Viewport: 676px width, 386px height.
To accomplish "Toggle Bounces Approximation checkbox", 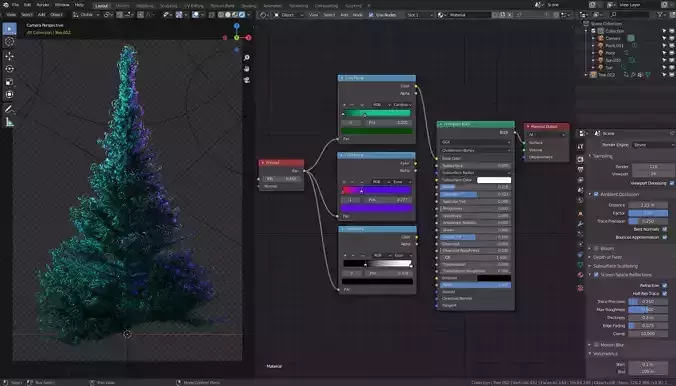I will [x=665, y=238].
